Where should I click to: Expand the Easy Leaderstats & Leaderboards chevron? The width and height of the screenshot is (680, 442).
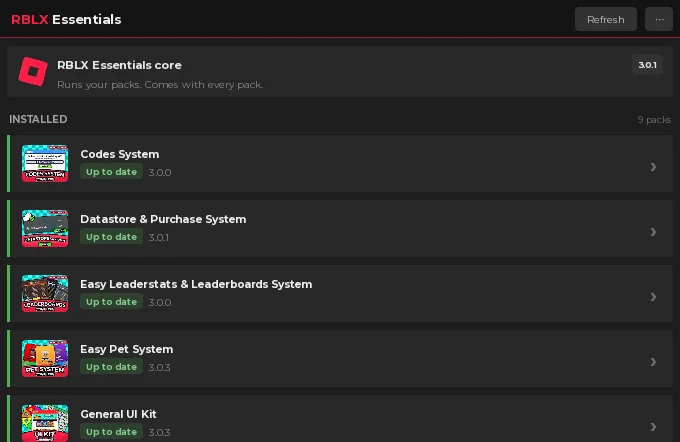(x=653, y=297)
